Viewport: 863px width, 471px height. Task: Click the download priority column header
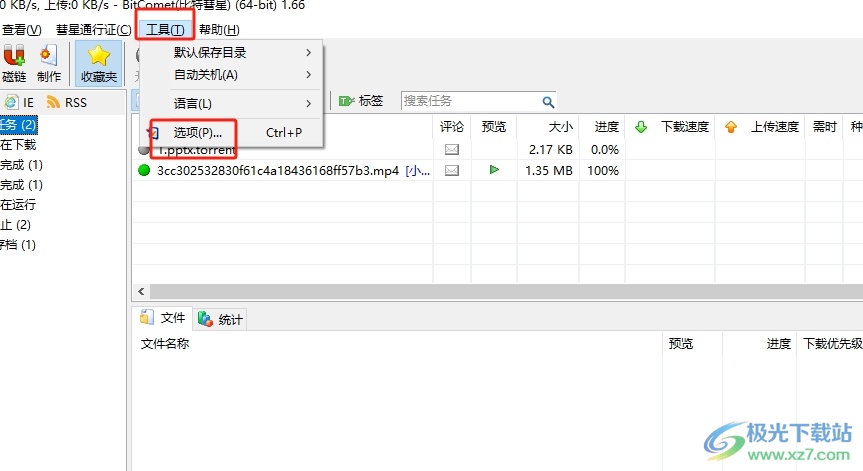(832, 344)
